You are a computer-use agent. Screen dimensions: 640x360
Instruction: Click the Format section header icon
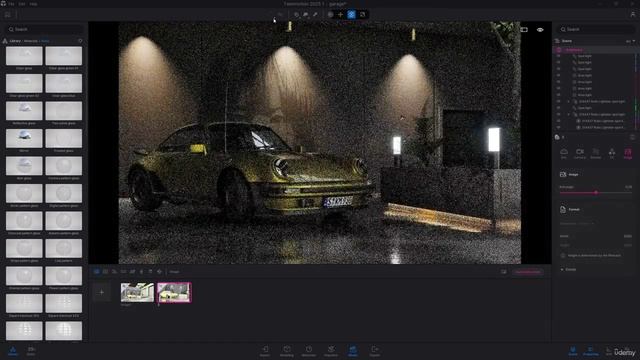pyautogui.click(x=563, y=209)
